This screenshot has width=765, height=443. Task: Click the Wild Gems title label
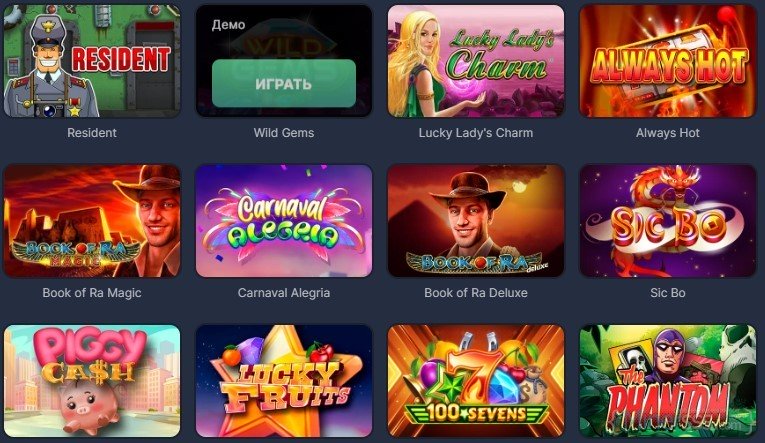[284, 133]
